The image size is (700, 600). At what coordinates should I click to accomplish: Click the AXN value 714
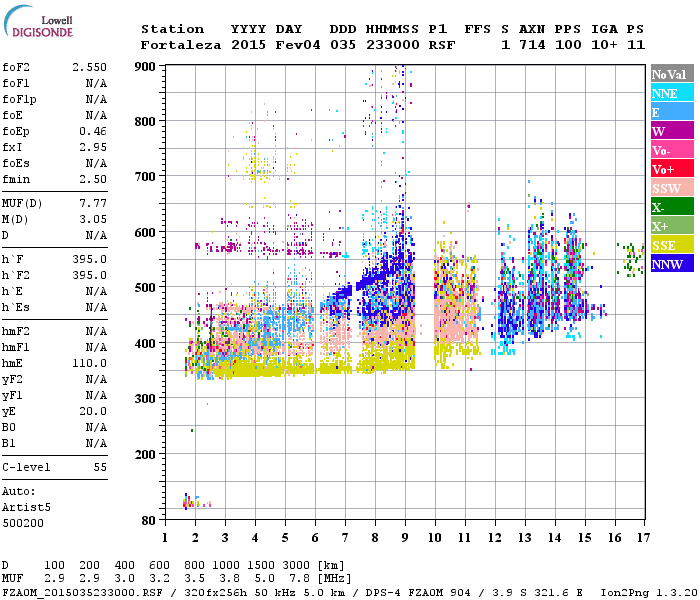(x=532, y=45)
